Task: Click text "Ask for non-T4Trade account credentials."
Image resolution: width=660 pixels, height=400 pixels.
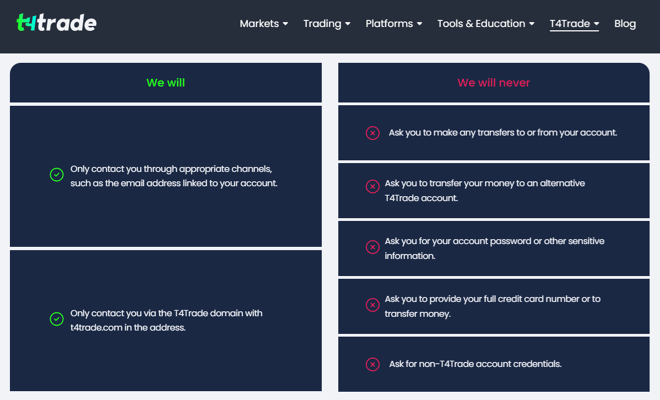Action: [475, 364]
